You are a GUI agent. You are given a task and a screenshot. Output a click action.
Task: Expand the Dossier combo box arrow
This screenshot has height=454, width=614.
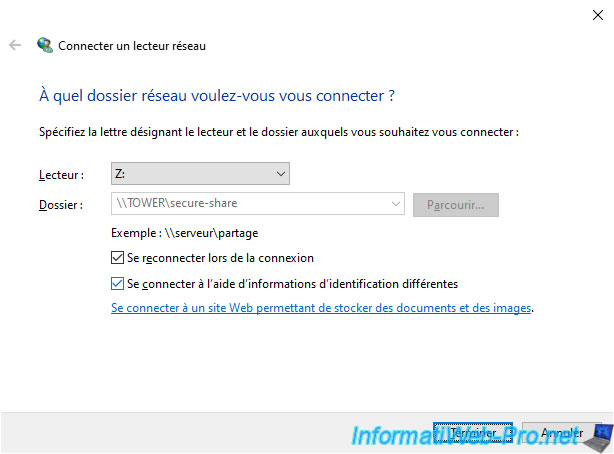[396, 205]
